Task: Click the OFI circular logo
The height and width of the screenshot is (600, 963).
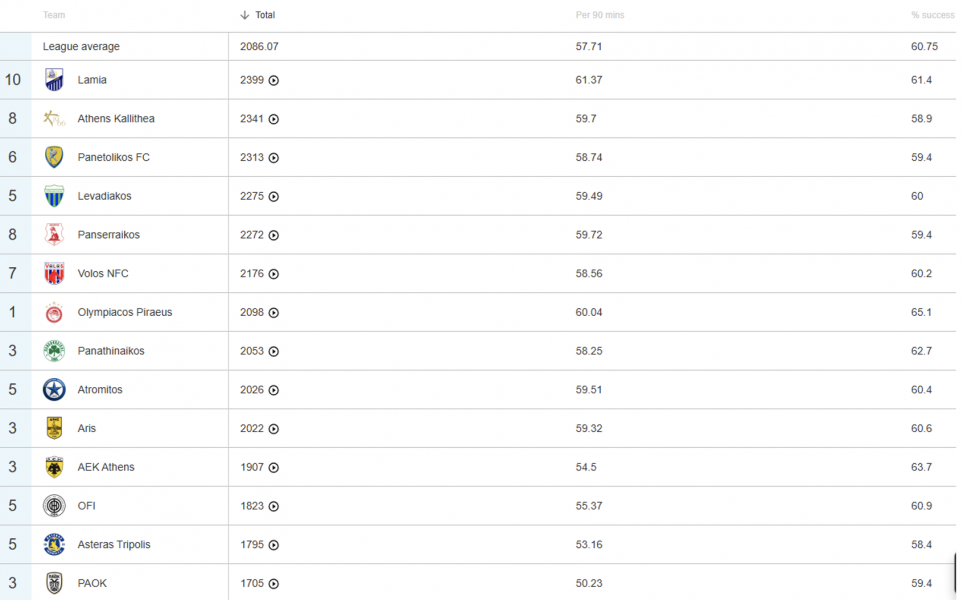Action: coord(54,505)
